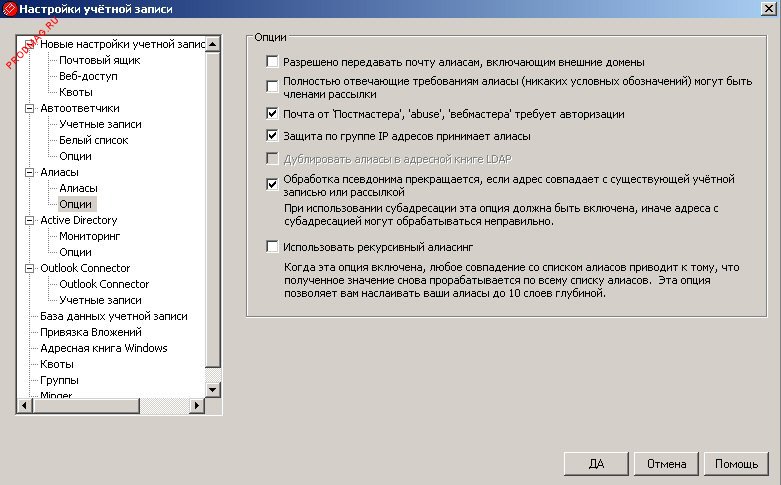
Task: Close the account settings dialog window
Action: tap(767, 9)
